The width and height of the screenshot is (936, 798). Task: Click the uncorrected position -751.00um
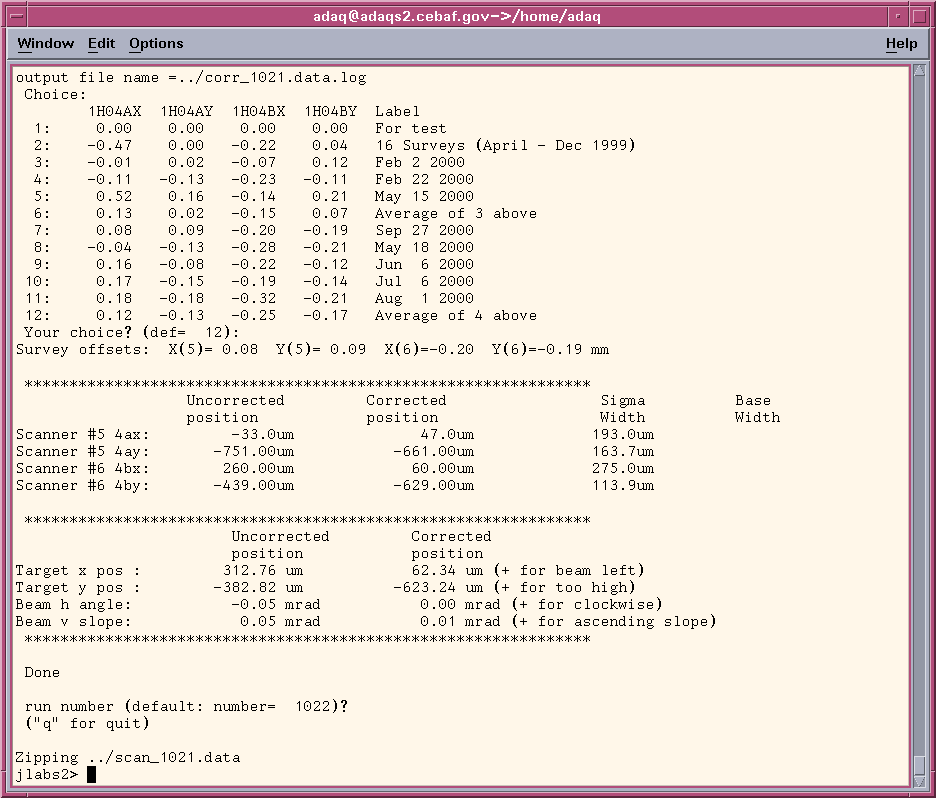click(254, 452)
